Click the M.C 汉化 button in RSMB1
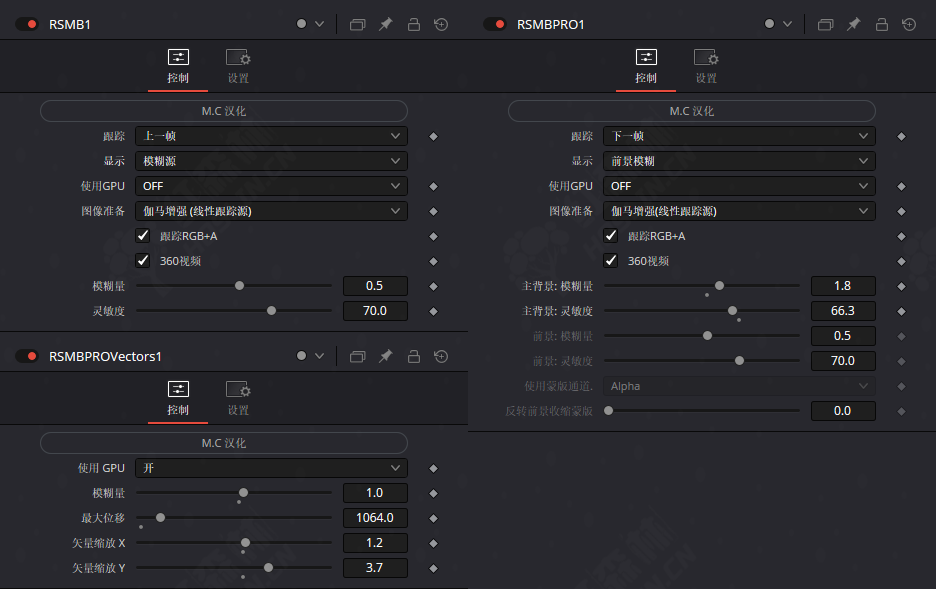 pos(224,111)
